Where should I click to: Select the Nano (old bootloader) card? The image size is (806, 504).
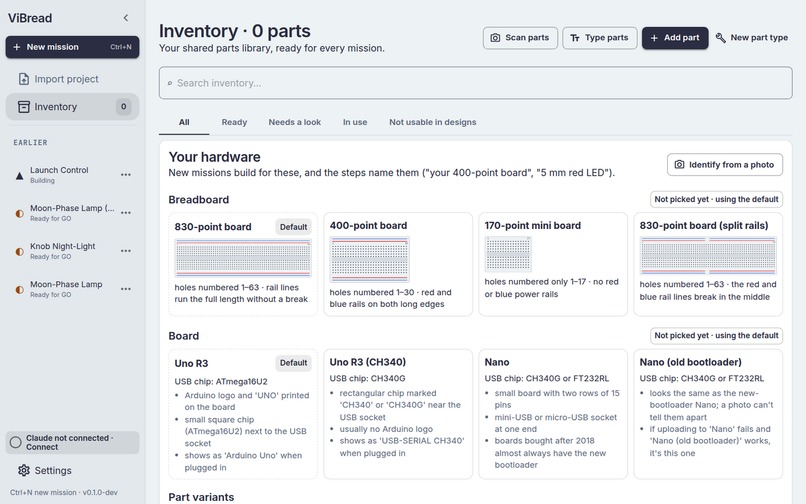708,414
